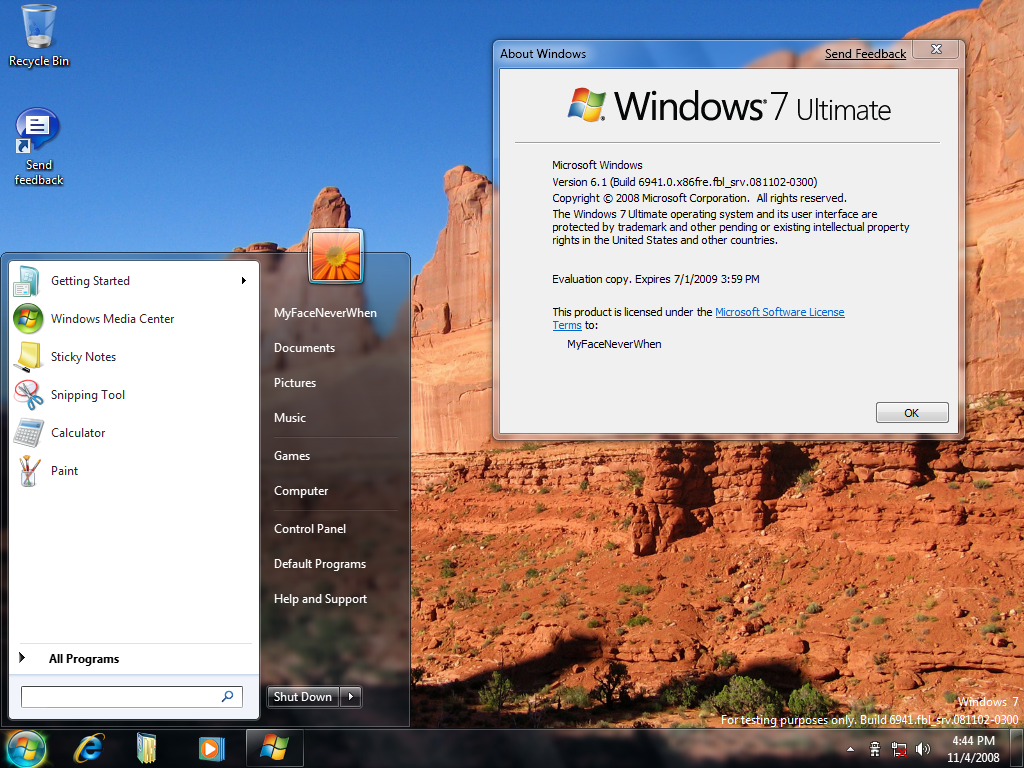Image resolution: width=1024 pixels, height=768 pixels.
Task: Open Sticky Notes from Start menu
Action: [83, 357]
